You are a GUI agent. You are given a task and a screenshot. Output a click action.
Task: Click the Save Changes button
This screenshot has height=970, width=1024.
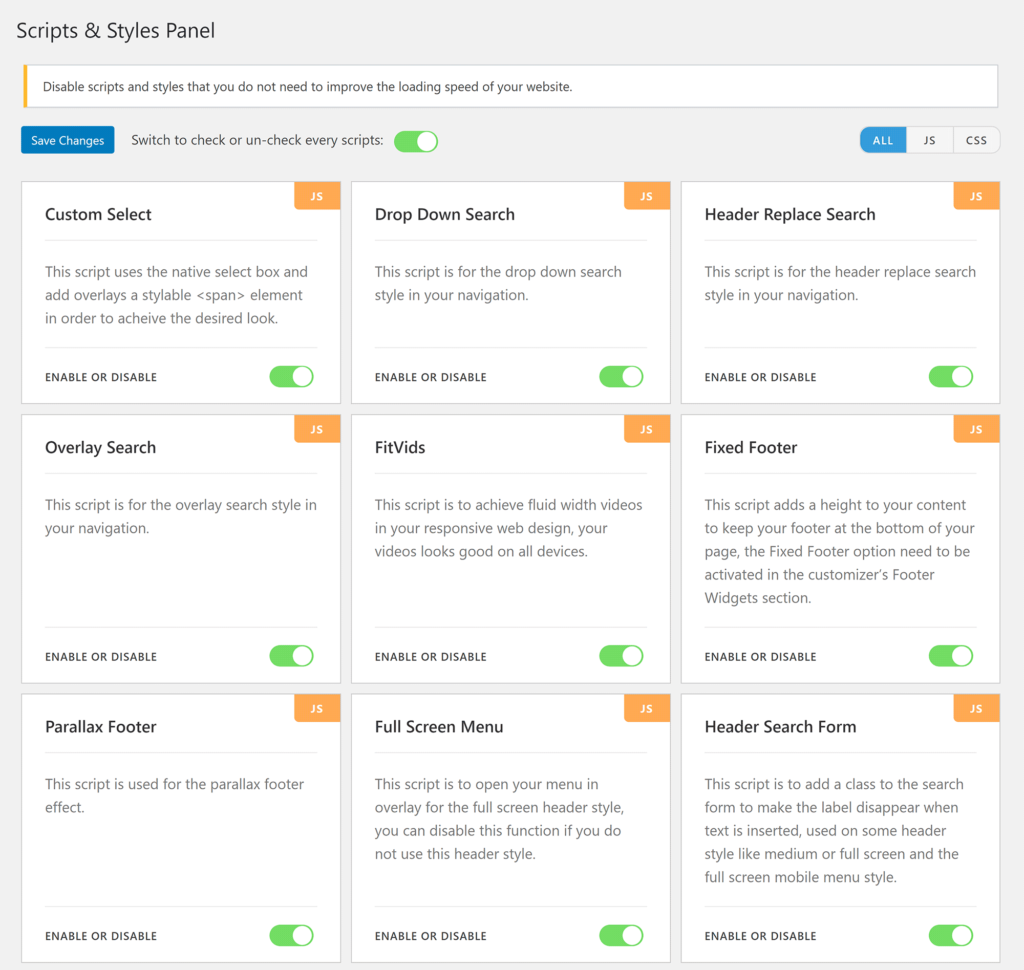pyautogui.click(x=67, y=140)
